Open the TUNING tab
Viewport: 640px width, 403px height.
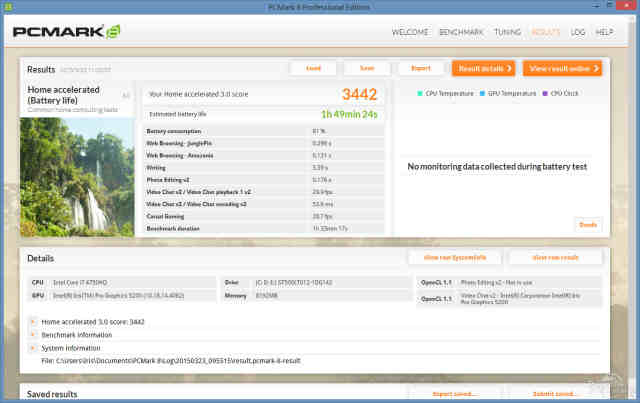click(507, 32)
